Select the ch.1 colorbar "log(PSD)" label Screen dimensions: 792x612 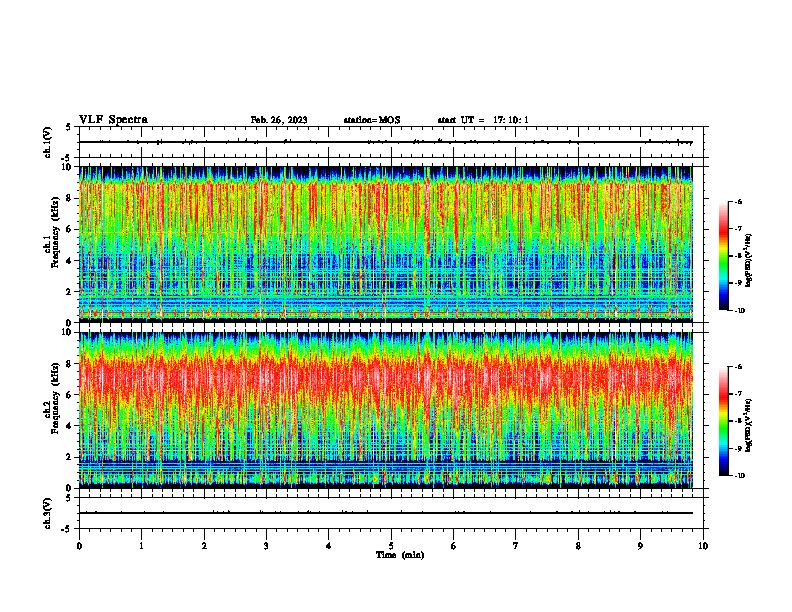pyautogui.click(x=749, y=261)
